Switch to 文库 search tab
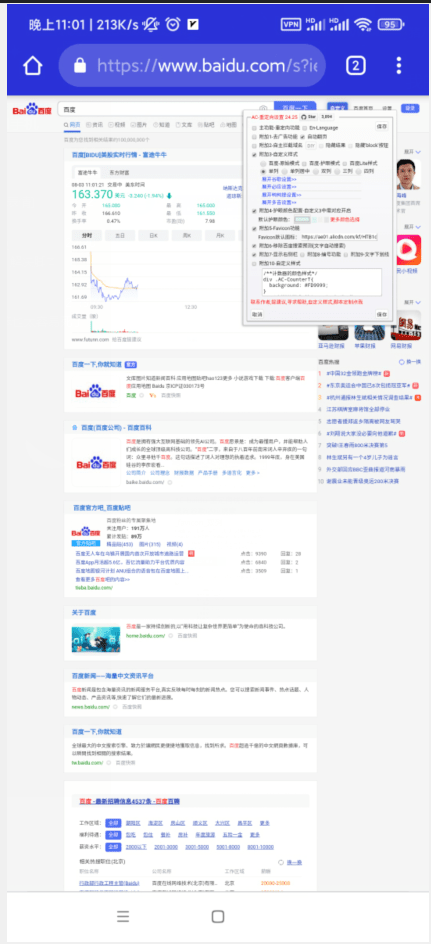The height and width of the screenshot is (944, 431). coord(183,125)
